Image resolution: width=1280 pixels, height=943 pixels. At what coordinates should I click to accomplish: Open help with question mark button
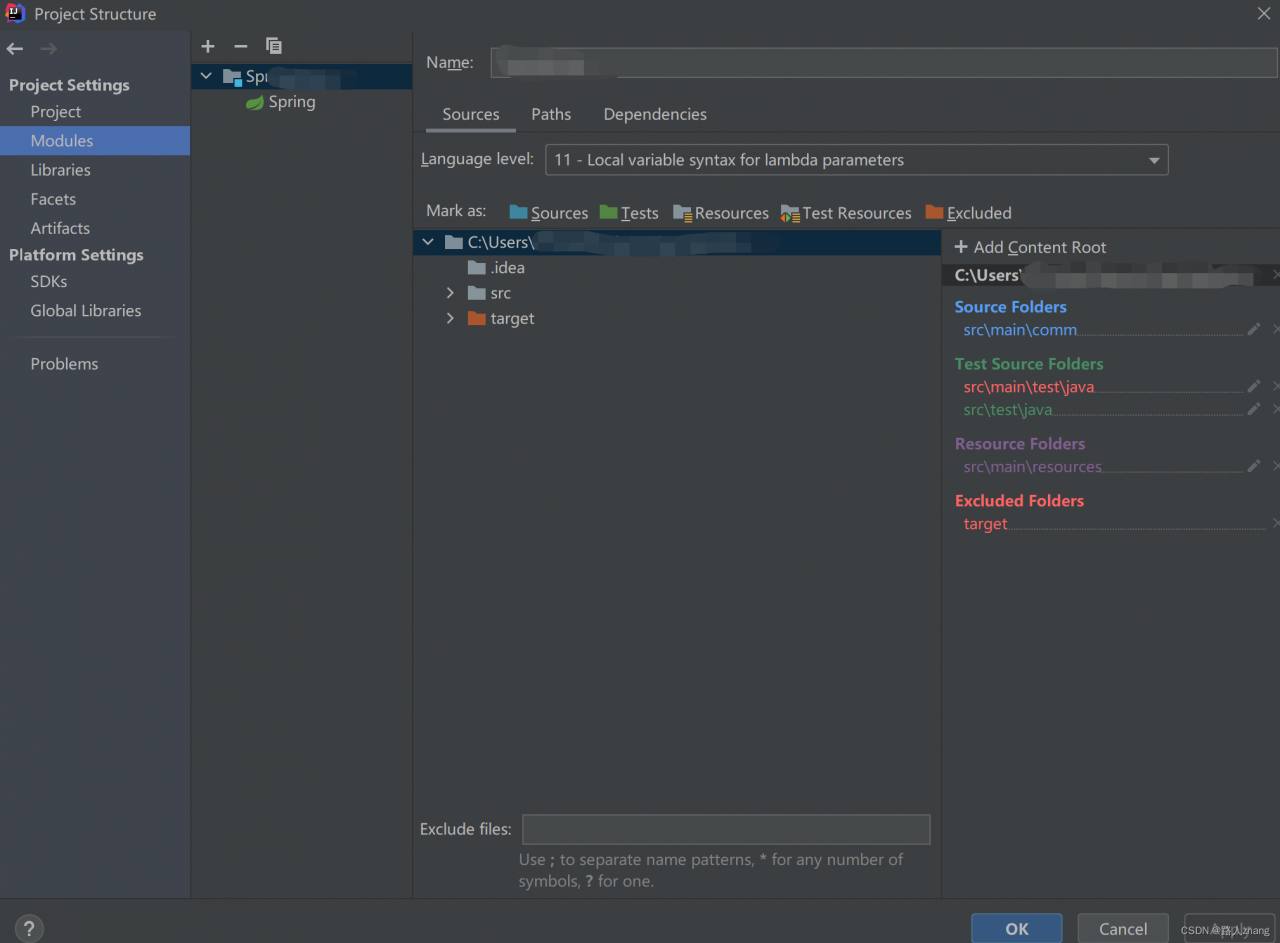(29, 928)
